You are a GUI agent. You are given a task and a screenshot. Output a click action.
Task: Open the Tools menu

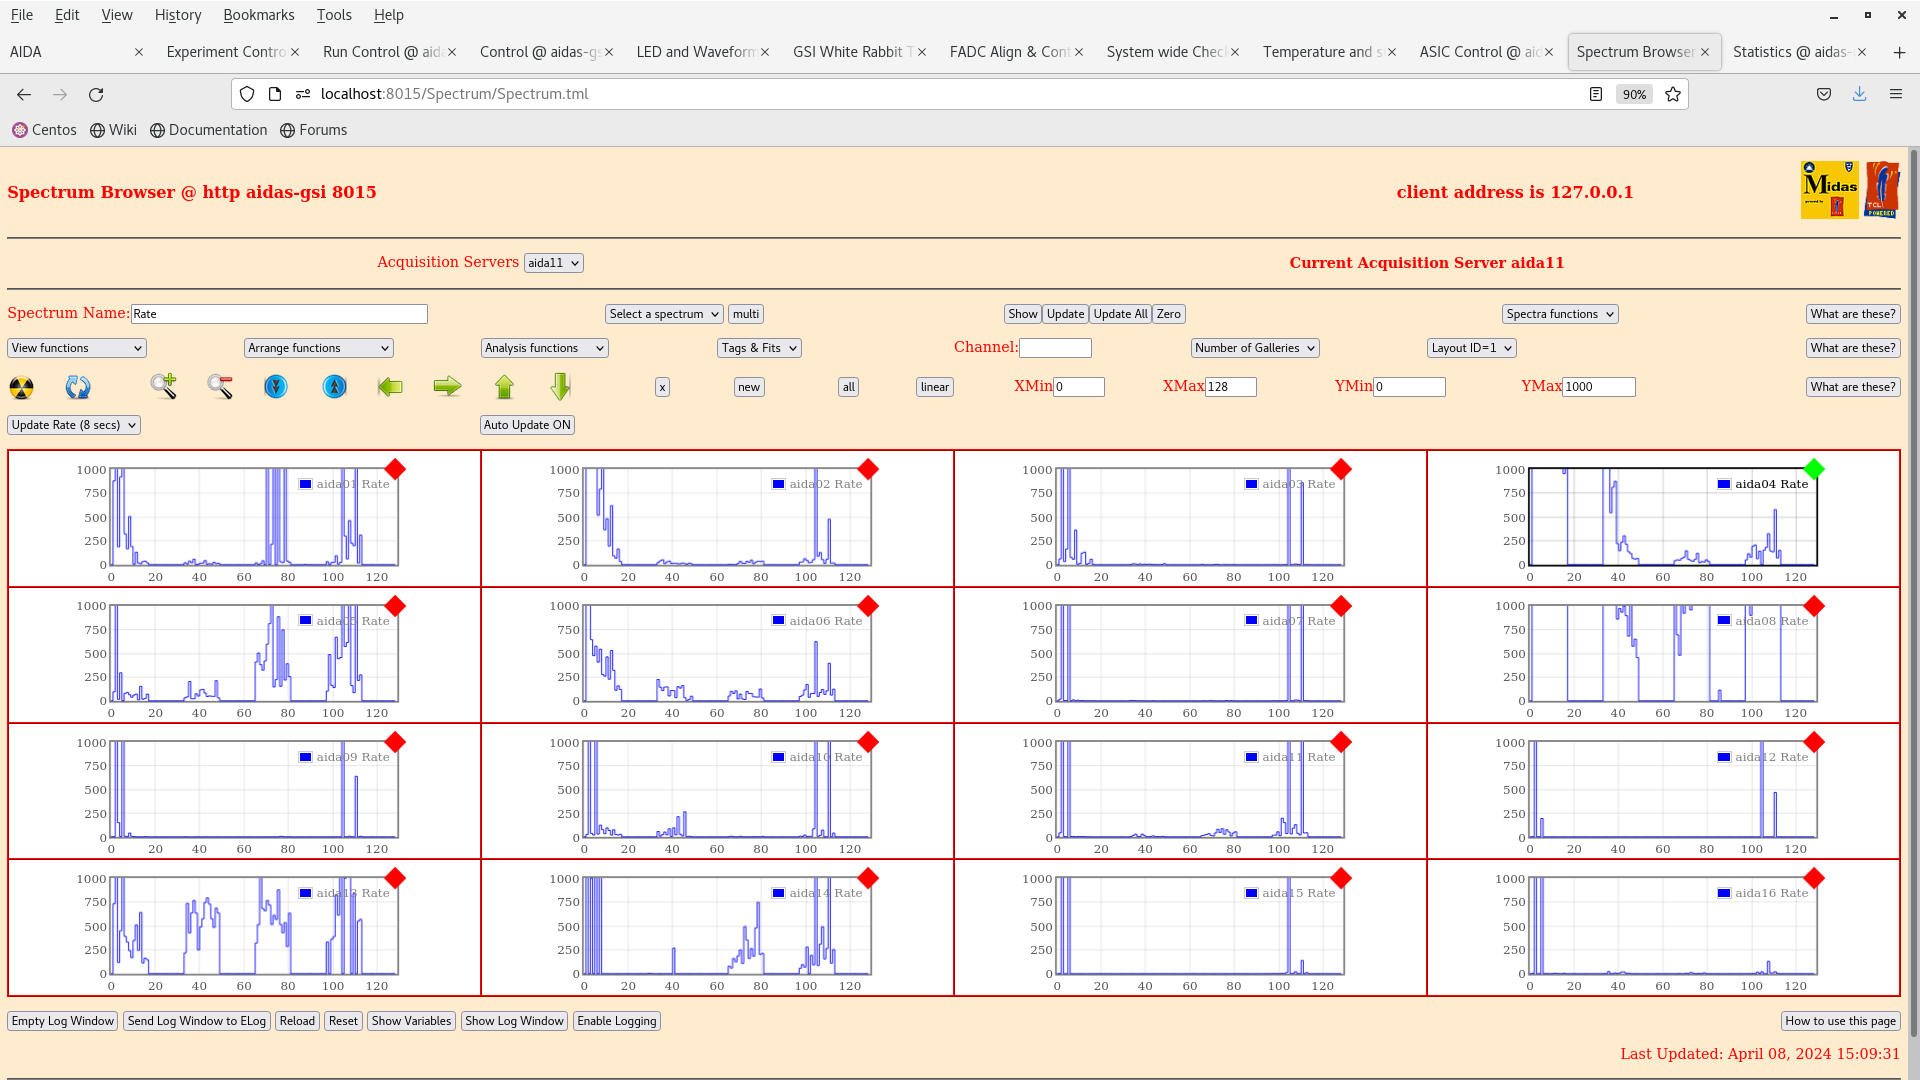coord(332,15)
